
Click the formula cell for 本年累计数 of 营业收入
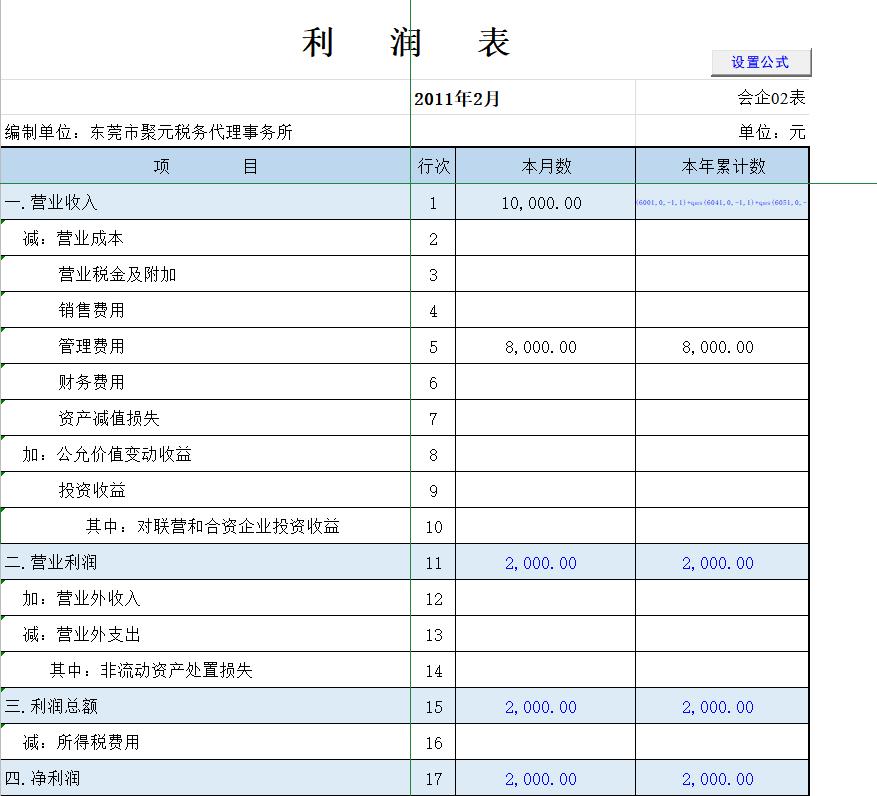(x=721, y=201)
